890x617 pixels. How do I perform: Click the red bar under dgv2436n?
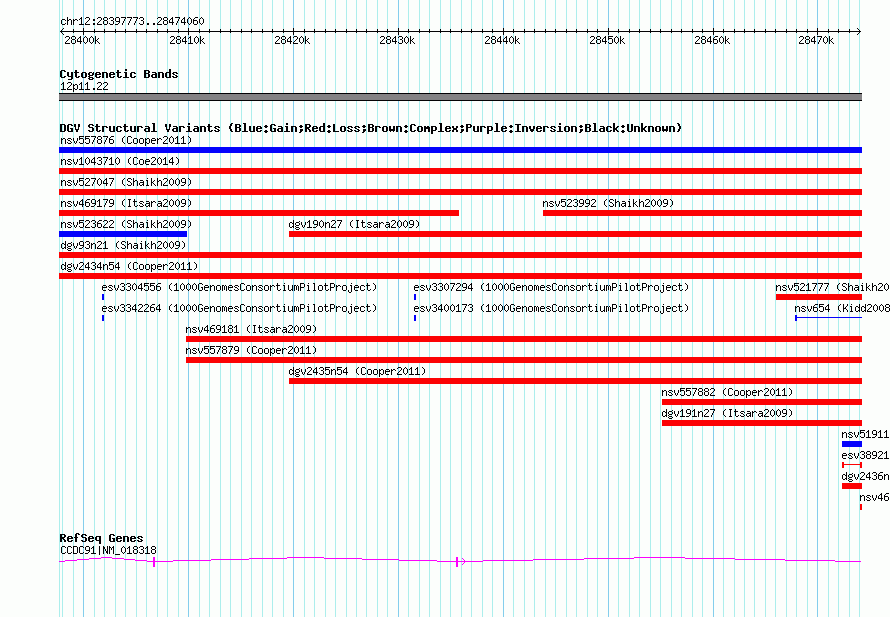click(852, 486)
